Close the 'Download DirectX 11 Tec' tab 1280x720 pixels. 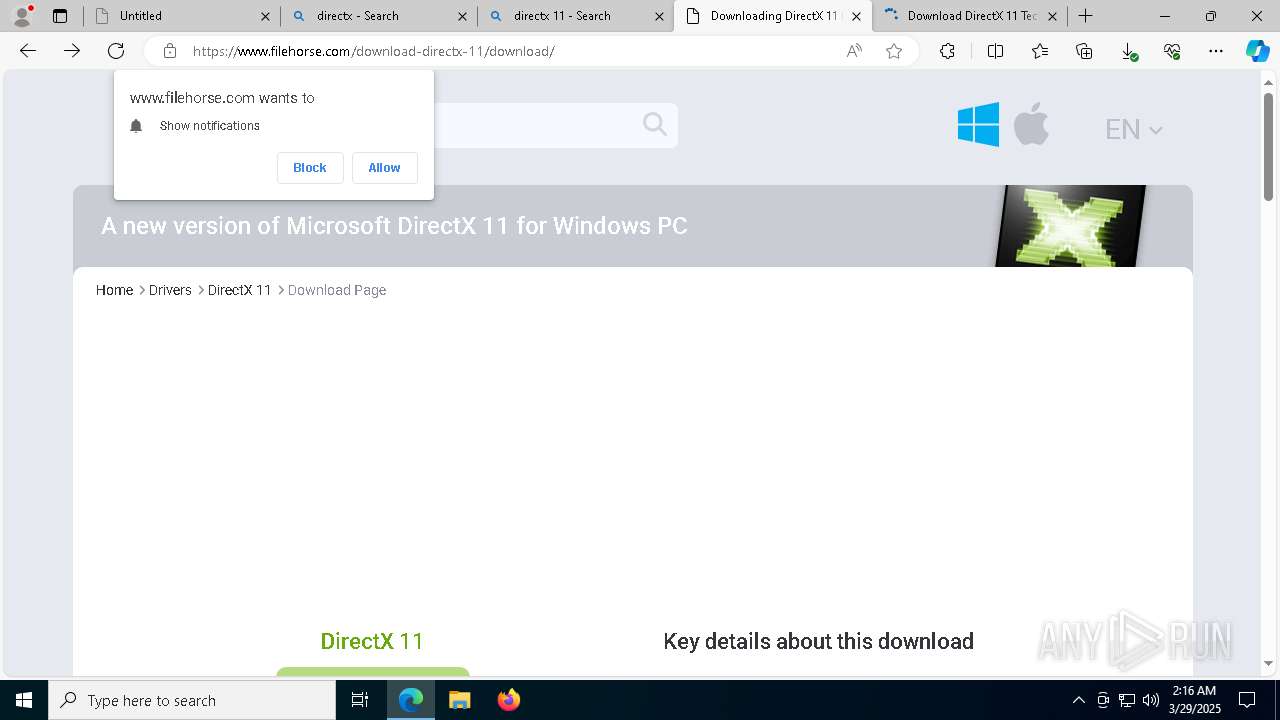coord(1052,16)
